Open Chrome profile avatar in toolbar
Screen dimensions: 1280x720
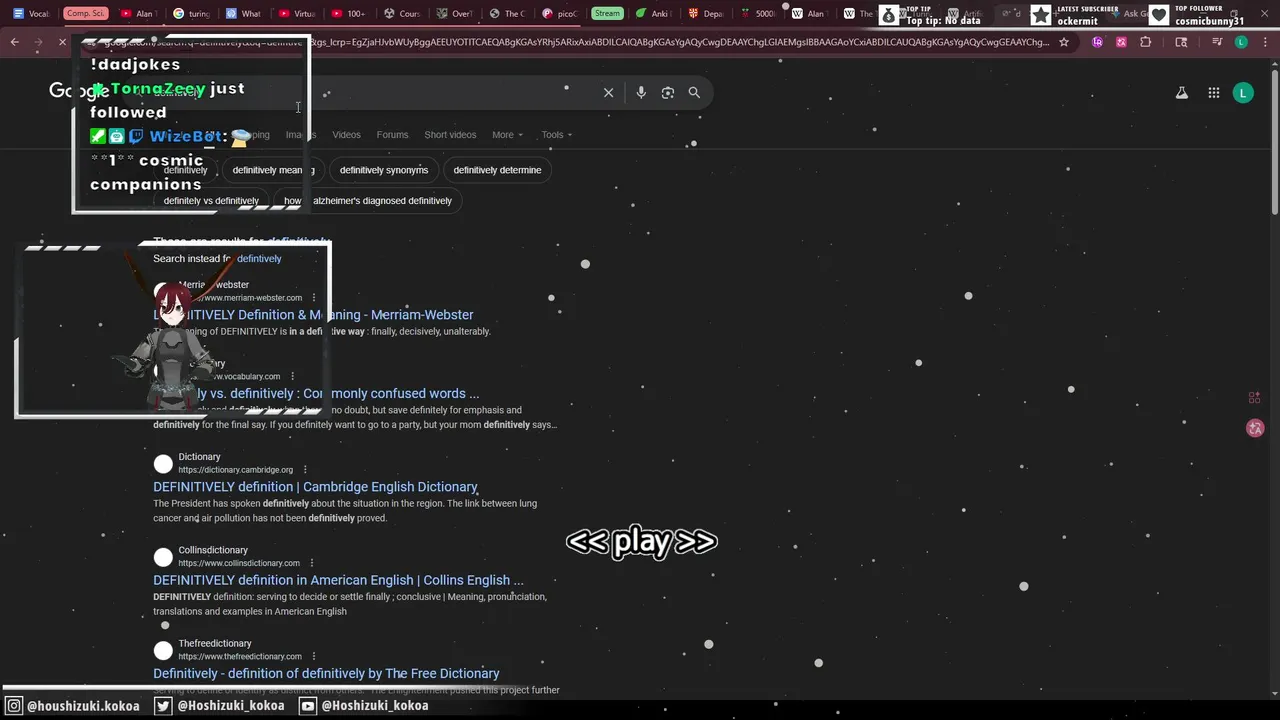pyautogui.click(x=1241, y=42)
